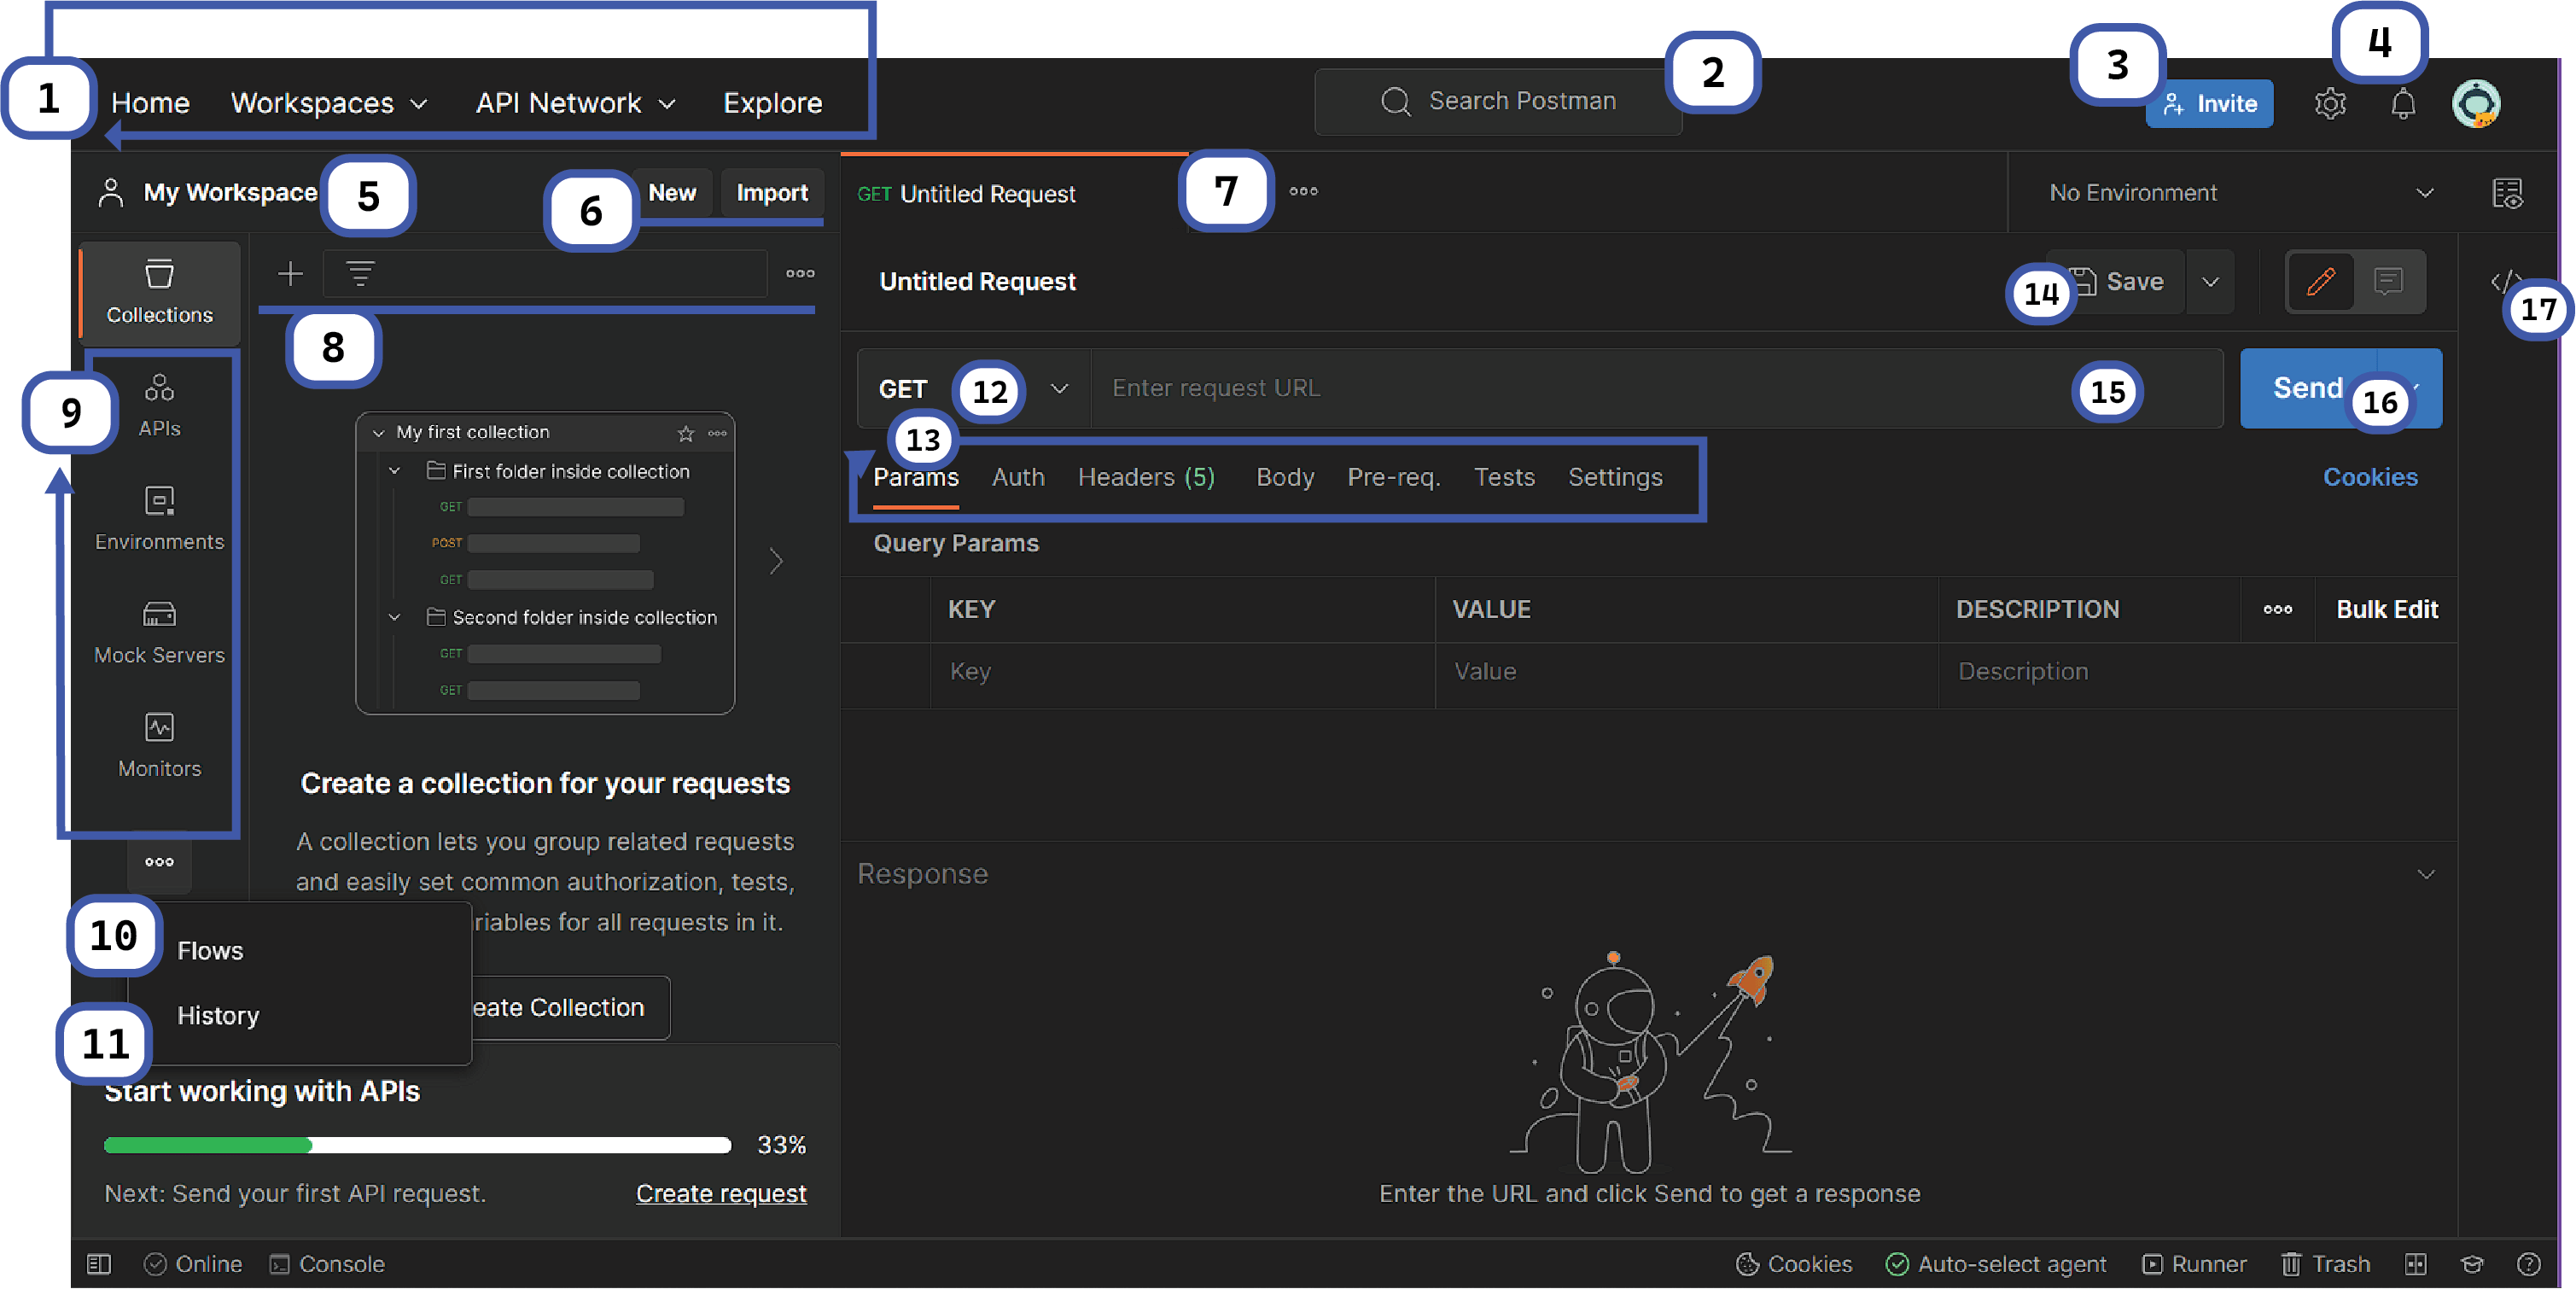Image resolution: width=2576 pixels, height=1289 pixels.
Task: Open the user avatar menu
Action: point(2476,103)
